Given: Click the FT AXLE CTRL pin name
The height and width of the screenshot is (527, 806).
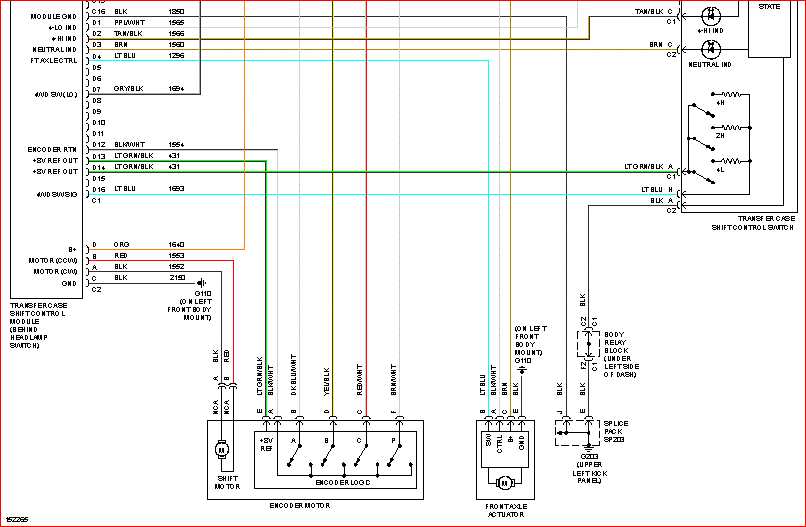Looking at the screenshot, I should (53, 61).
